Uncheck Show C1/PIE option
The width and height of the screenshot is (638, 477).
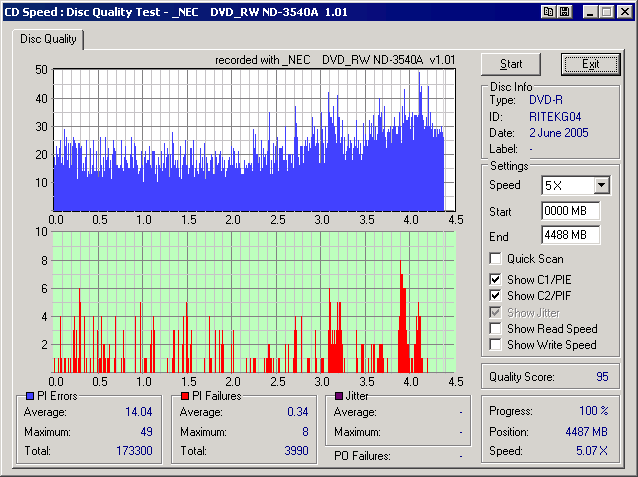point(496,278)
